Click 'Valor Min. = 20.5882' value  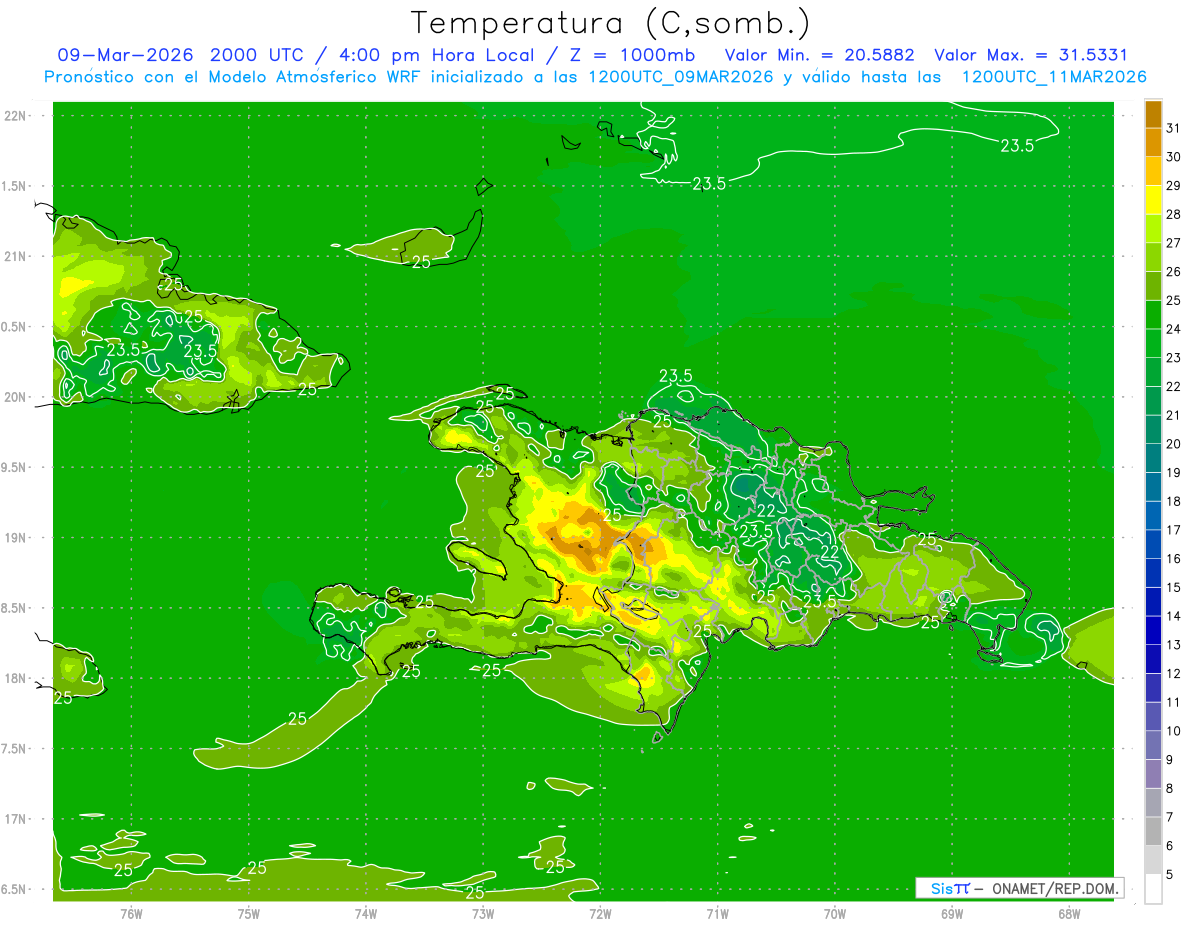pyautogui.click(x=820, y=55)
